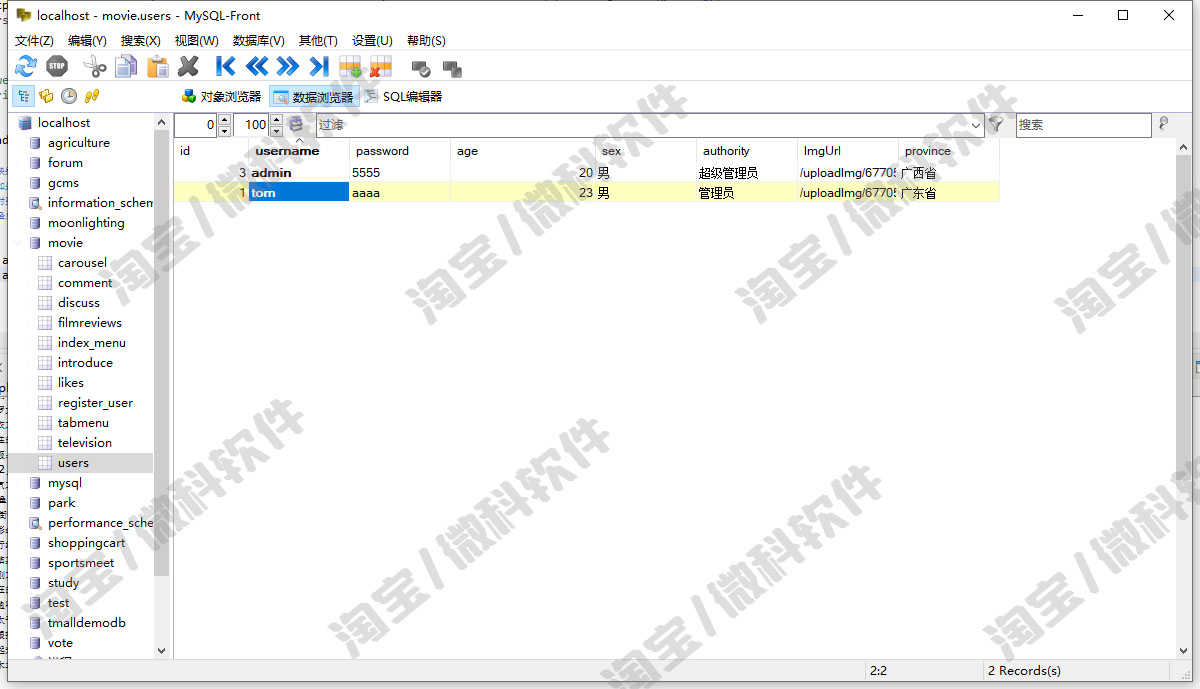
Task: Select the 超级管理员 authority cell
Action: tap(747, 173)
